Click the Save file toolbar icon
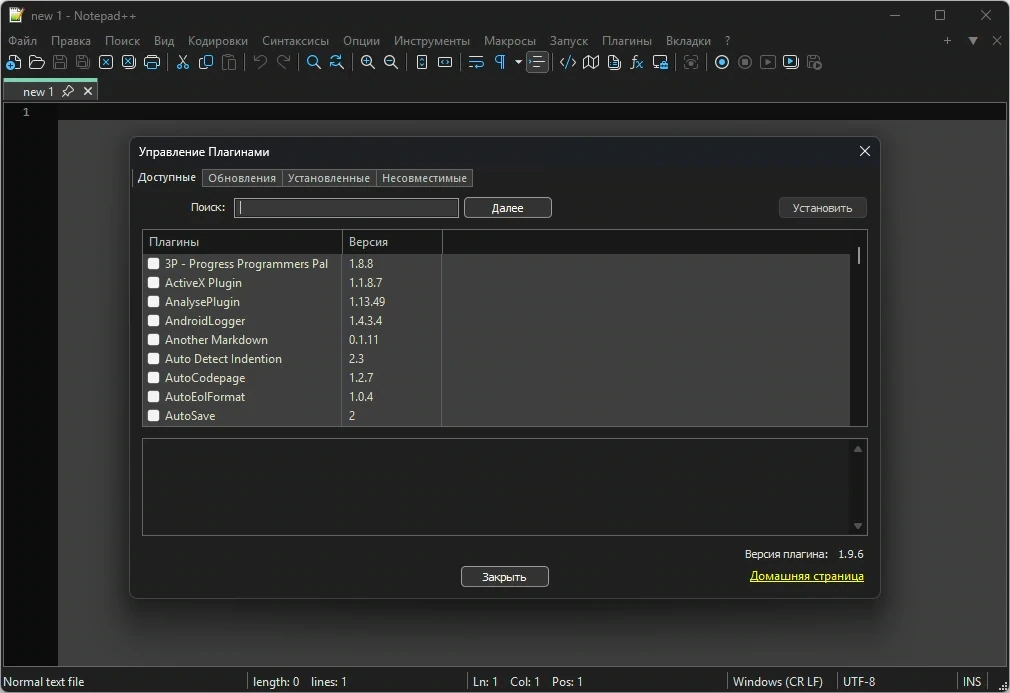Screen dimensions: 1010x693 click(x=60, y=62)
